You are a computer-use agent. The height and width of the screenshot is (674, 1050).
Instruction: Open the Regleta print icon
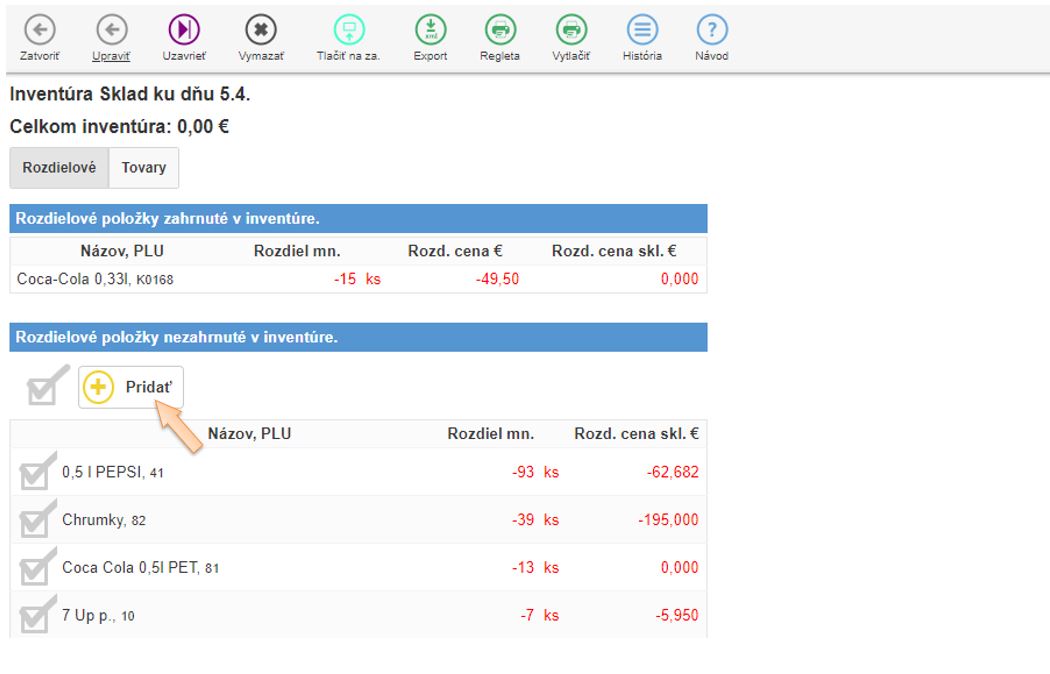(500, 30)
